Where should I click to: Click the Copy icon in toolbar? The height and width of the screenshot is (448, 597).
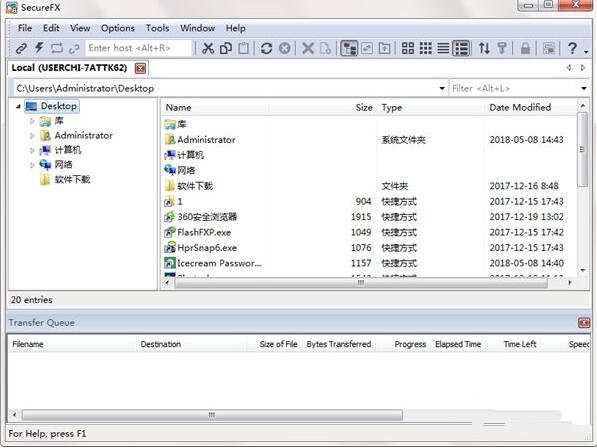coord(226,48)
